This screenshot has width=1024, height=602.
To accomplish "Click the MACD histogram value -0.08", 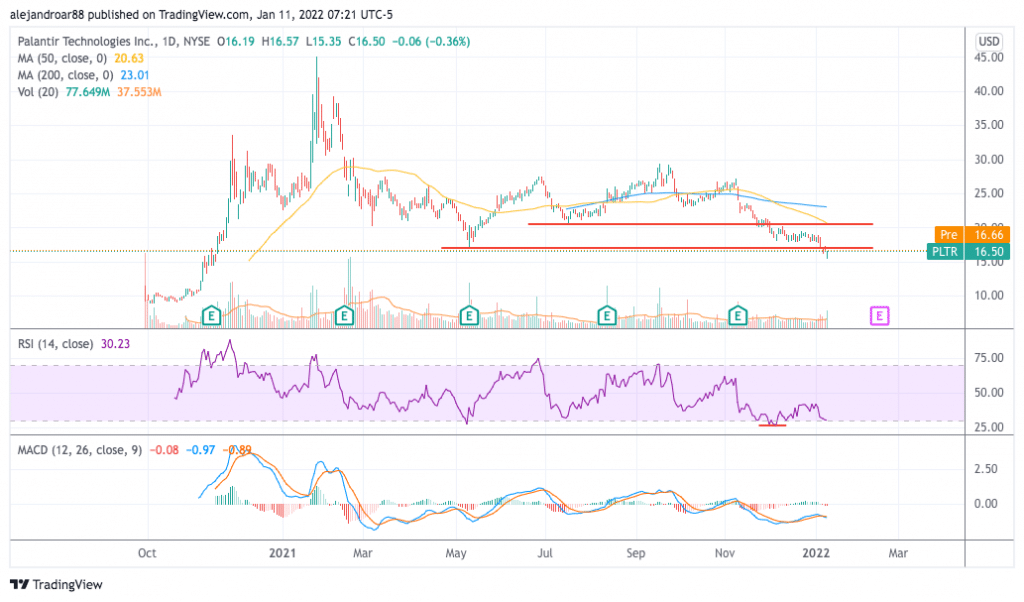I will pos(164,450).
